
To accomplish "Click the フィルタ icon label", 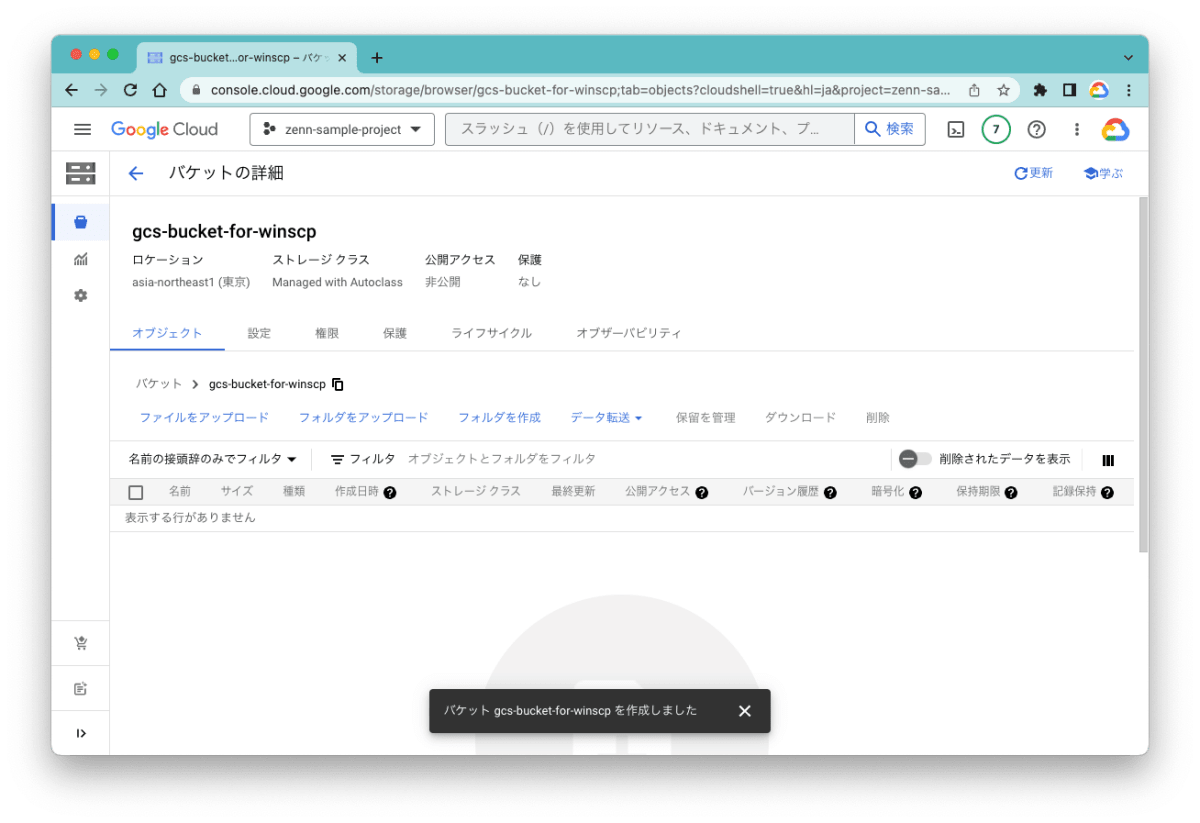I will (363, 459).
